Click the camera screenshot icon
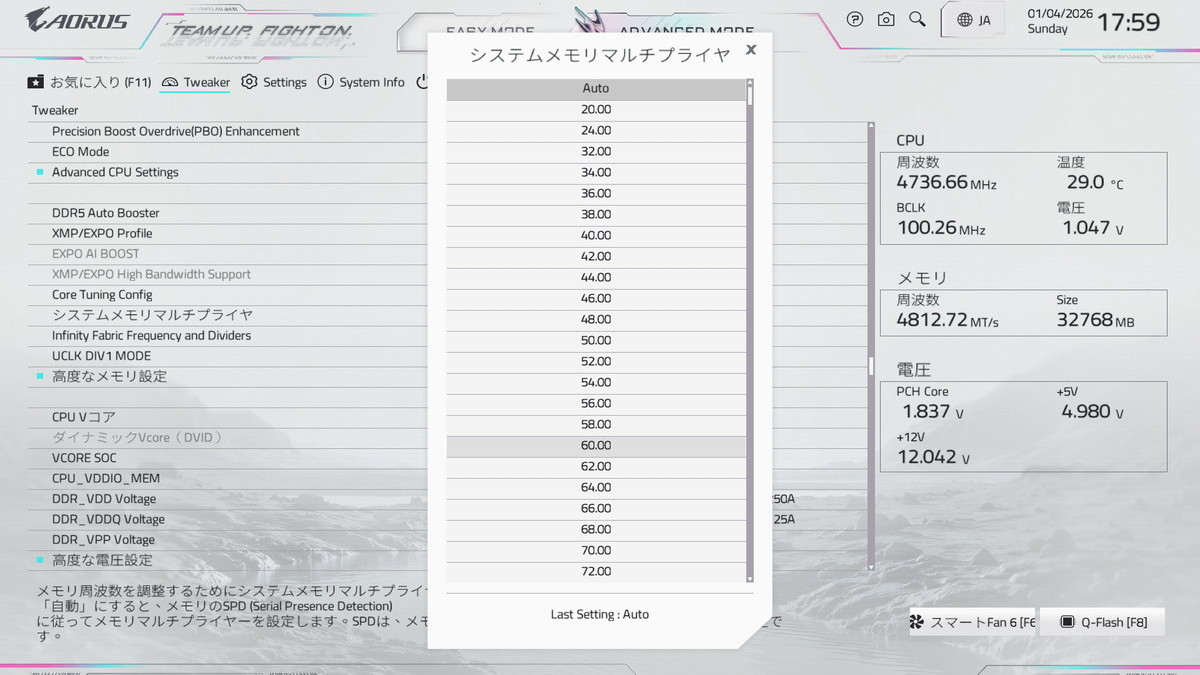 point(886,19)
